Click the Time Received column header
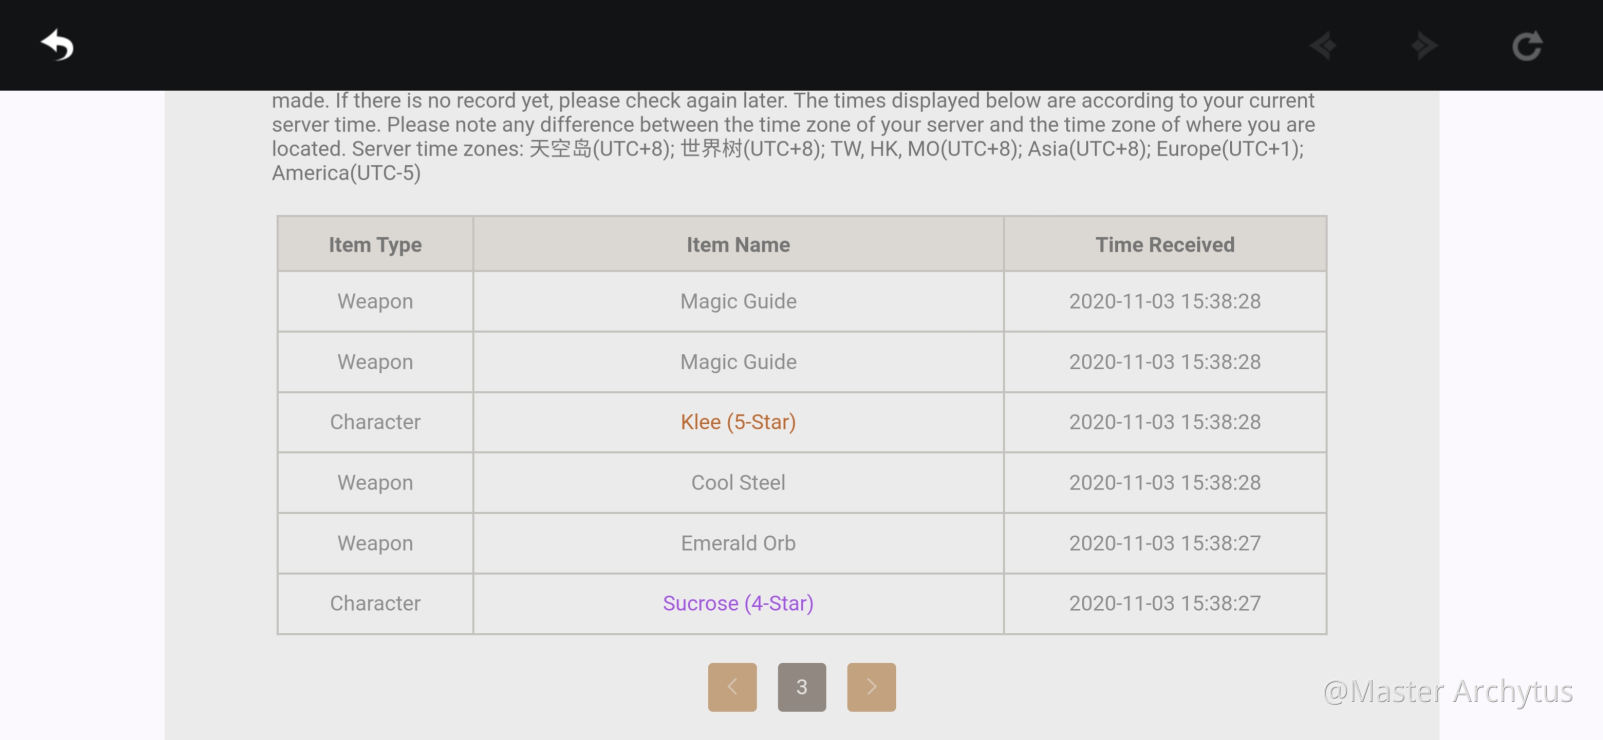Viewport: 1603px width, 740px height. (x=1165, y=244)
